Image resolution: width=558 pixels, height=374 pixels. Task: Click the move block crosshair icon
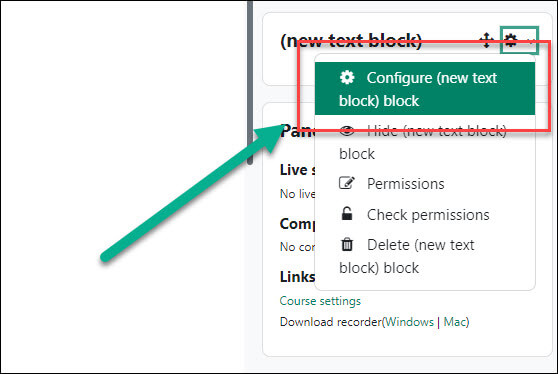click(486, 40)
